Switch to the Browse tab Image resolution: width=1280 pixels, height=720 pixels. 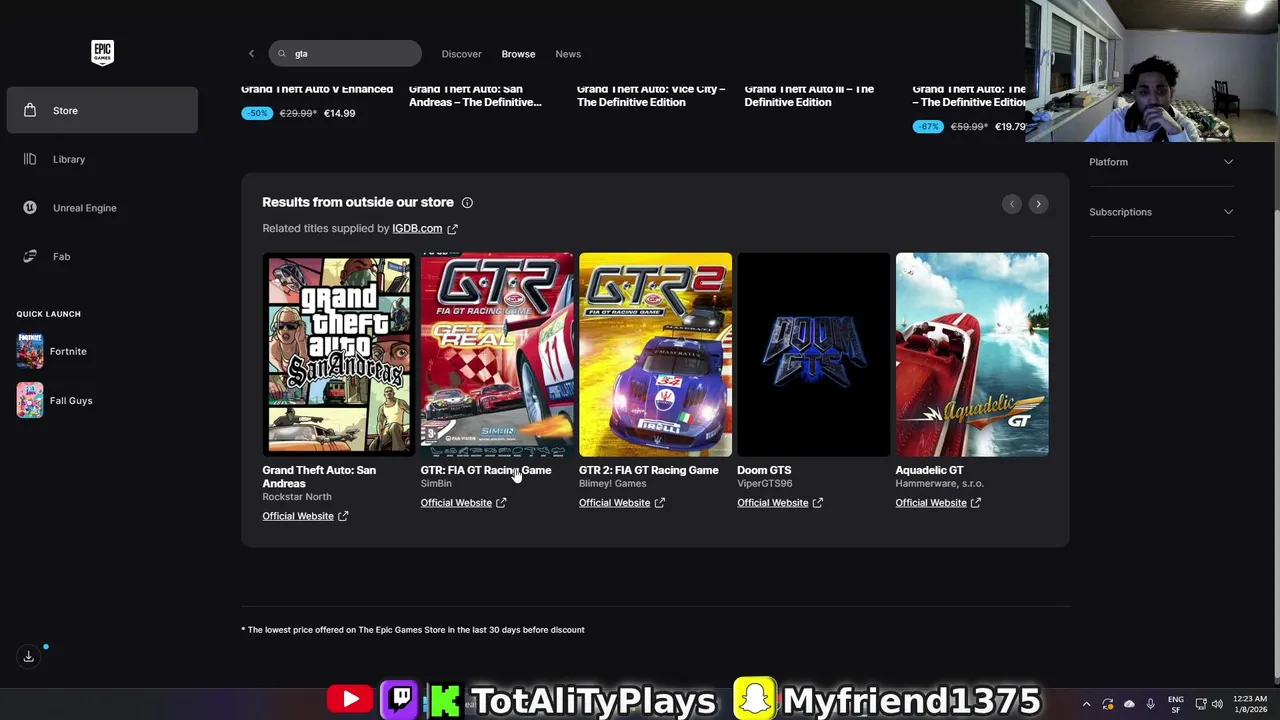(518, 54)
